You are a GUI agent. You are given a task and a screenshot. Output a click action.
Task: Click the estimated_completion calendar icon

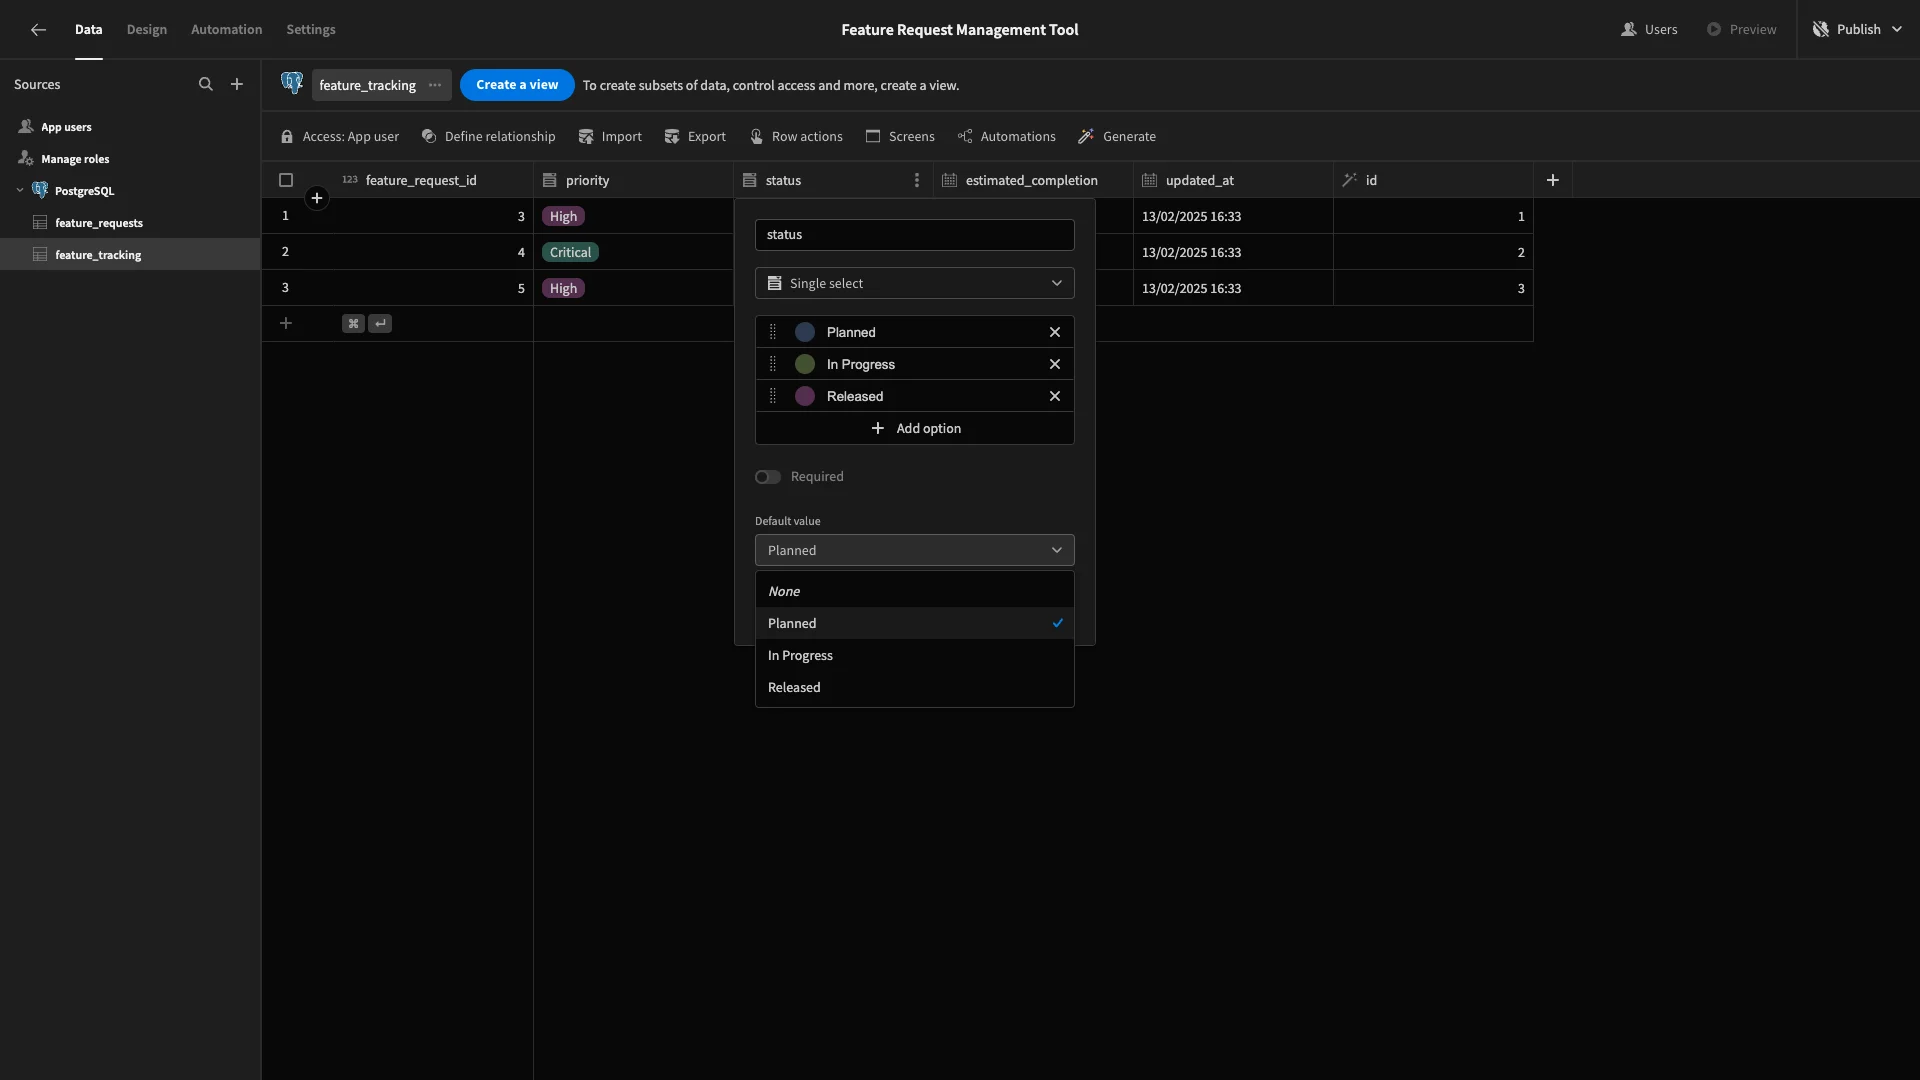click(949, 180)
